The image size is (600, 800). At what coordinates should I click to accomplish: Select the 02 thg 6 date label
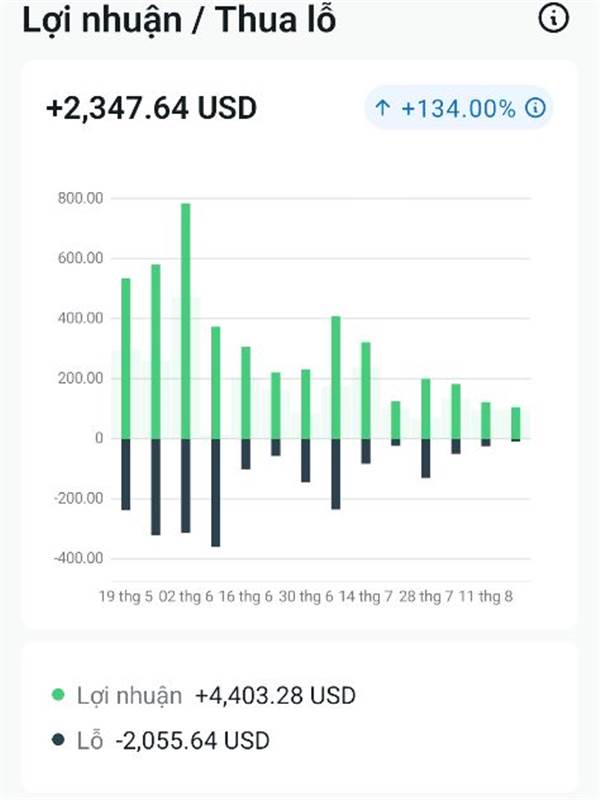[186, 596]
